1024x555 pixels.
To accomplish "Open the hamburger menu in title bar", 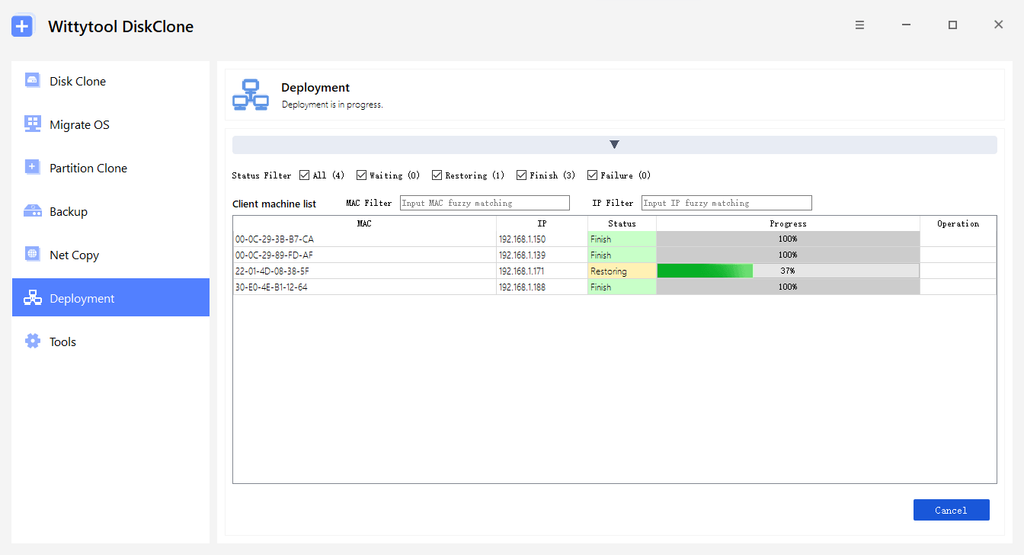I will [x=859, y=25].
